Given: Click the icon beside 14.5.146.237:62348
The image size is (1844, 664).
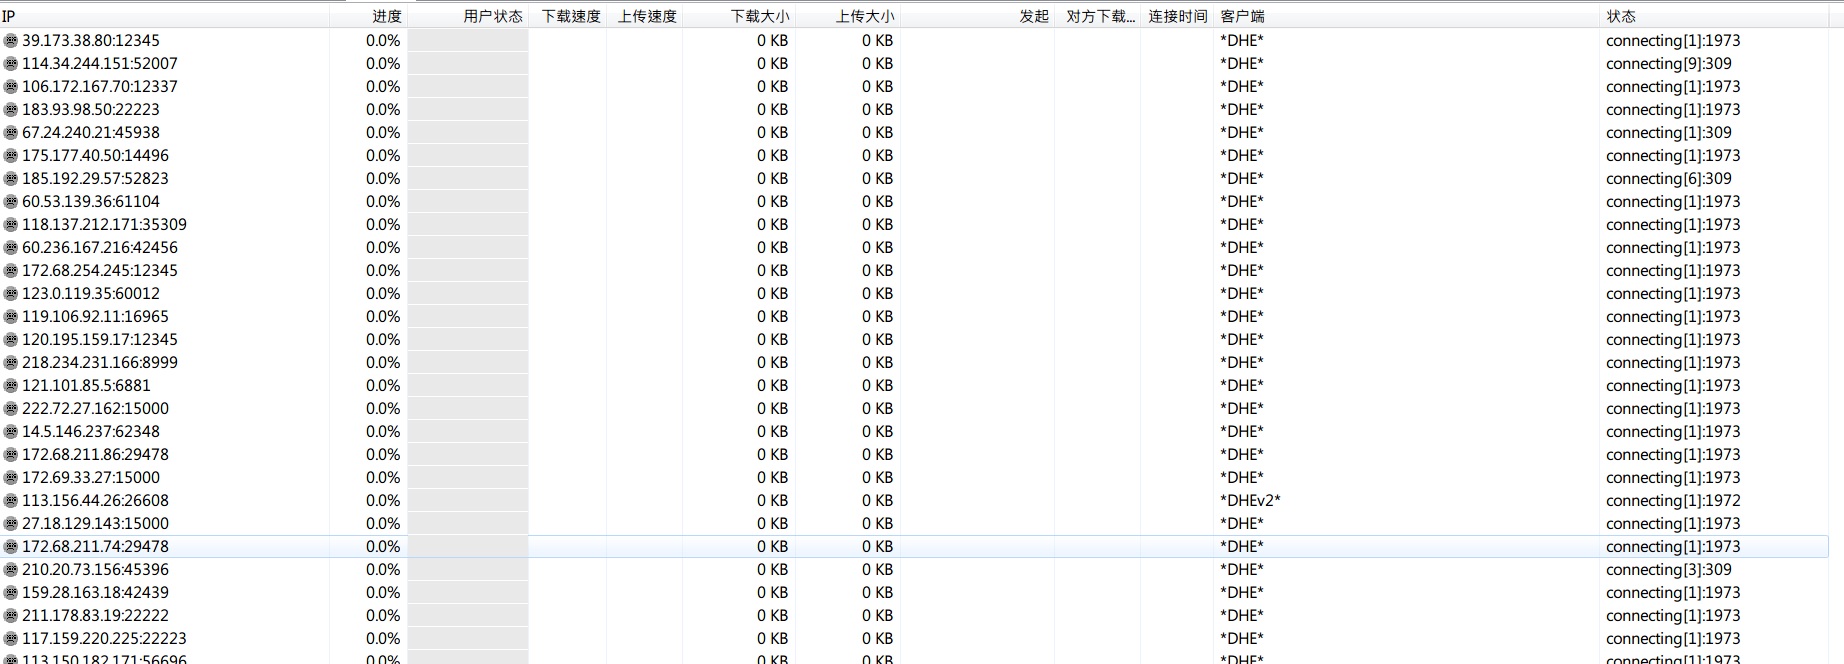Looking at the screenshot, I should click(11, 432).
